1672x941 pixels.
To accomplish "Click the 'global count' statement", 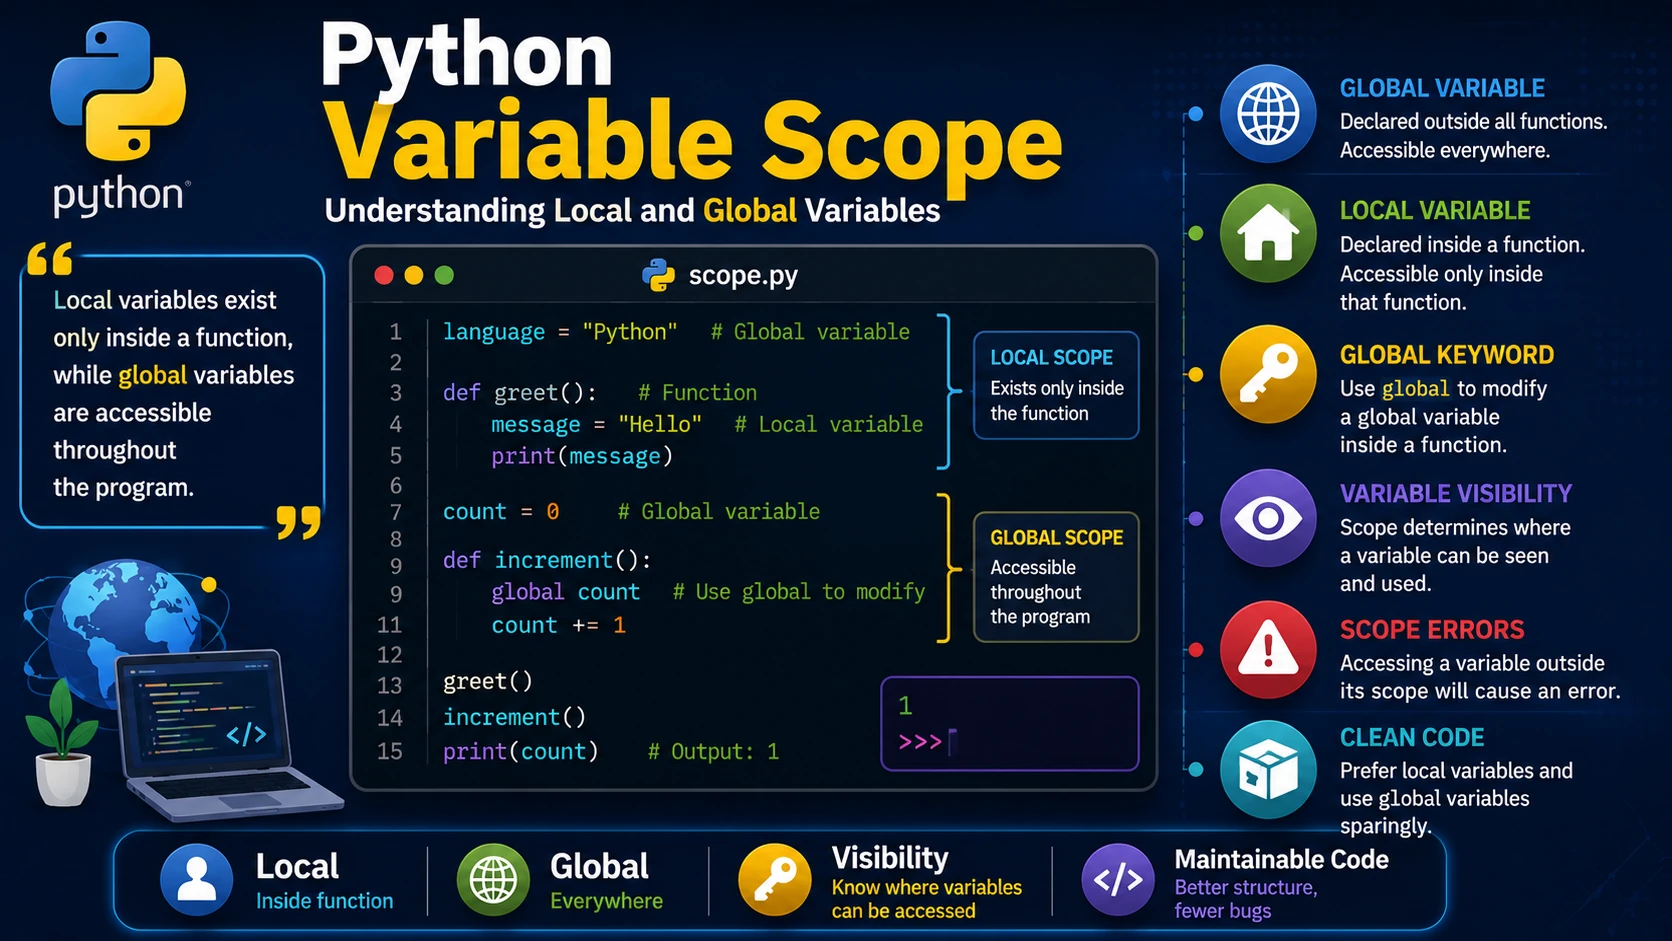I will [565, 593].
